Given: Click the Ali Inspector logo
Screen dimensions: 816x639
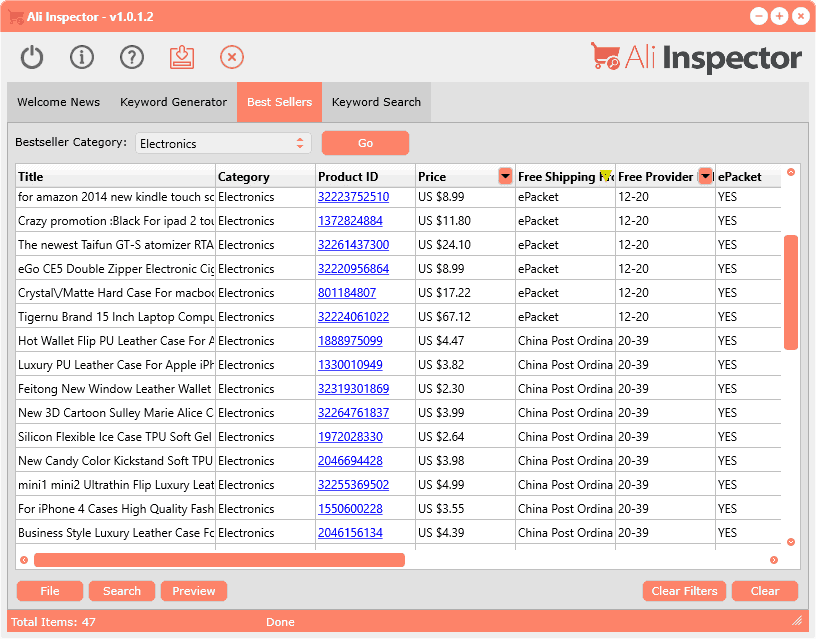Looking at the screenshot, I should coord(696,57).
